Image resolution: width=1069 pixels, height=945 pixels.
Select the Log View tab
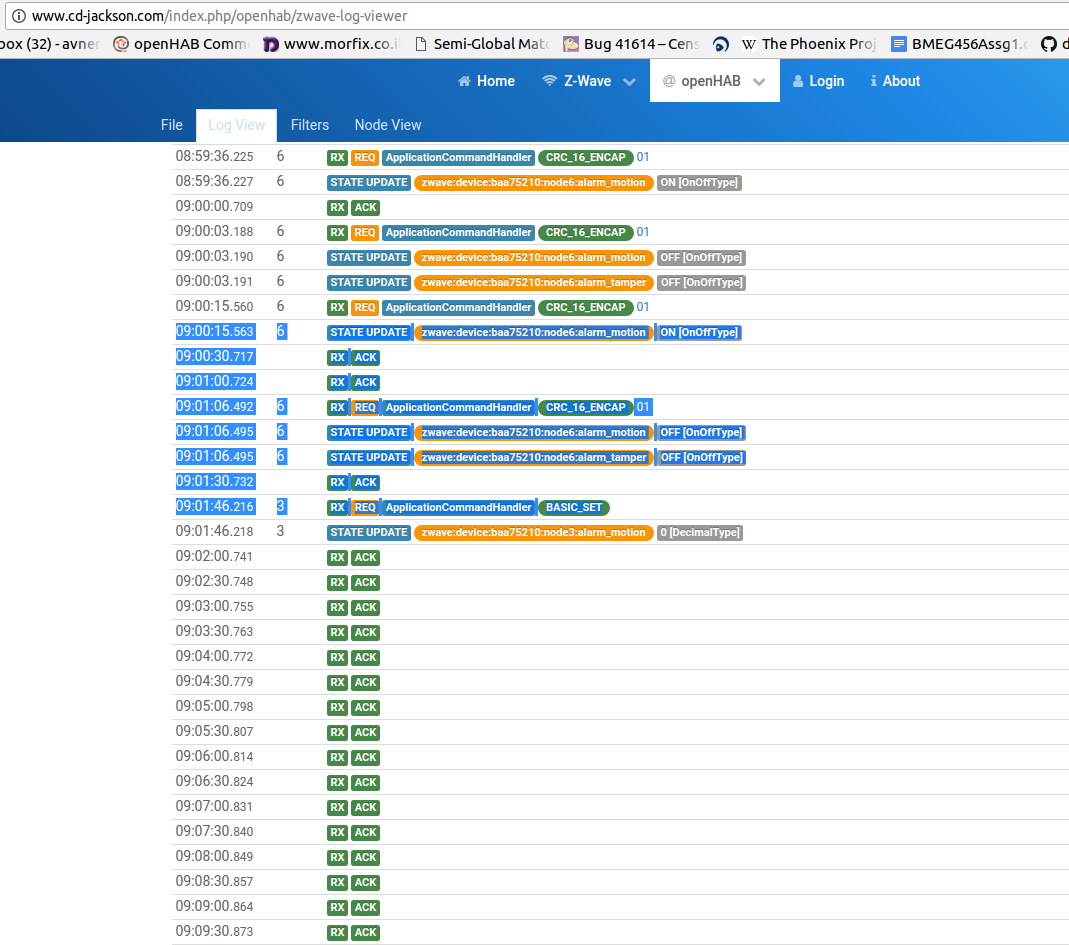click(237, 125)
